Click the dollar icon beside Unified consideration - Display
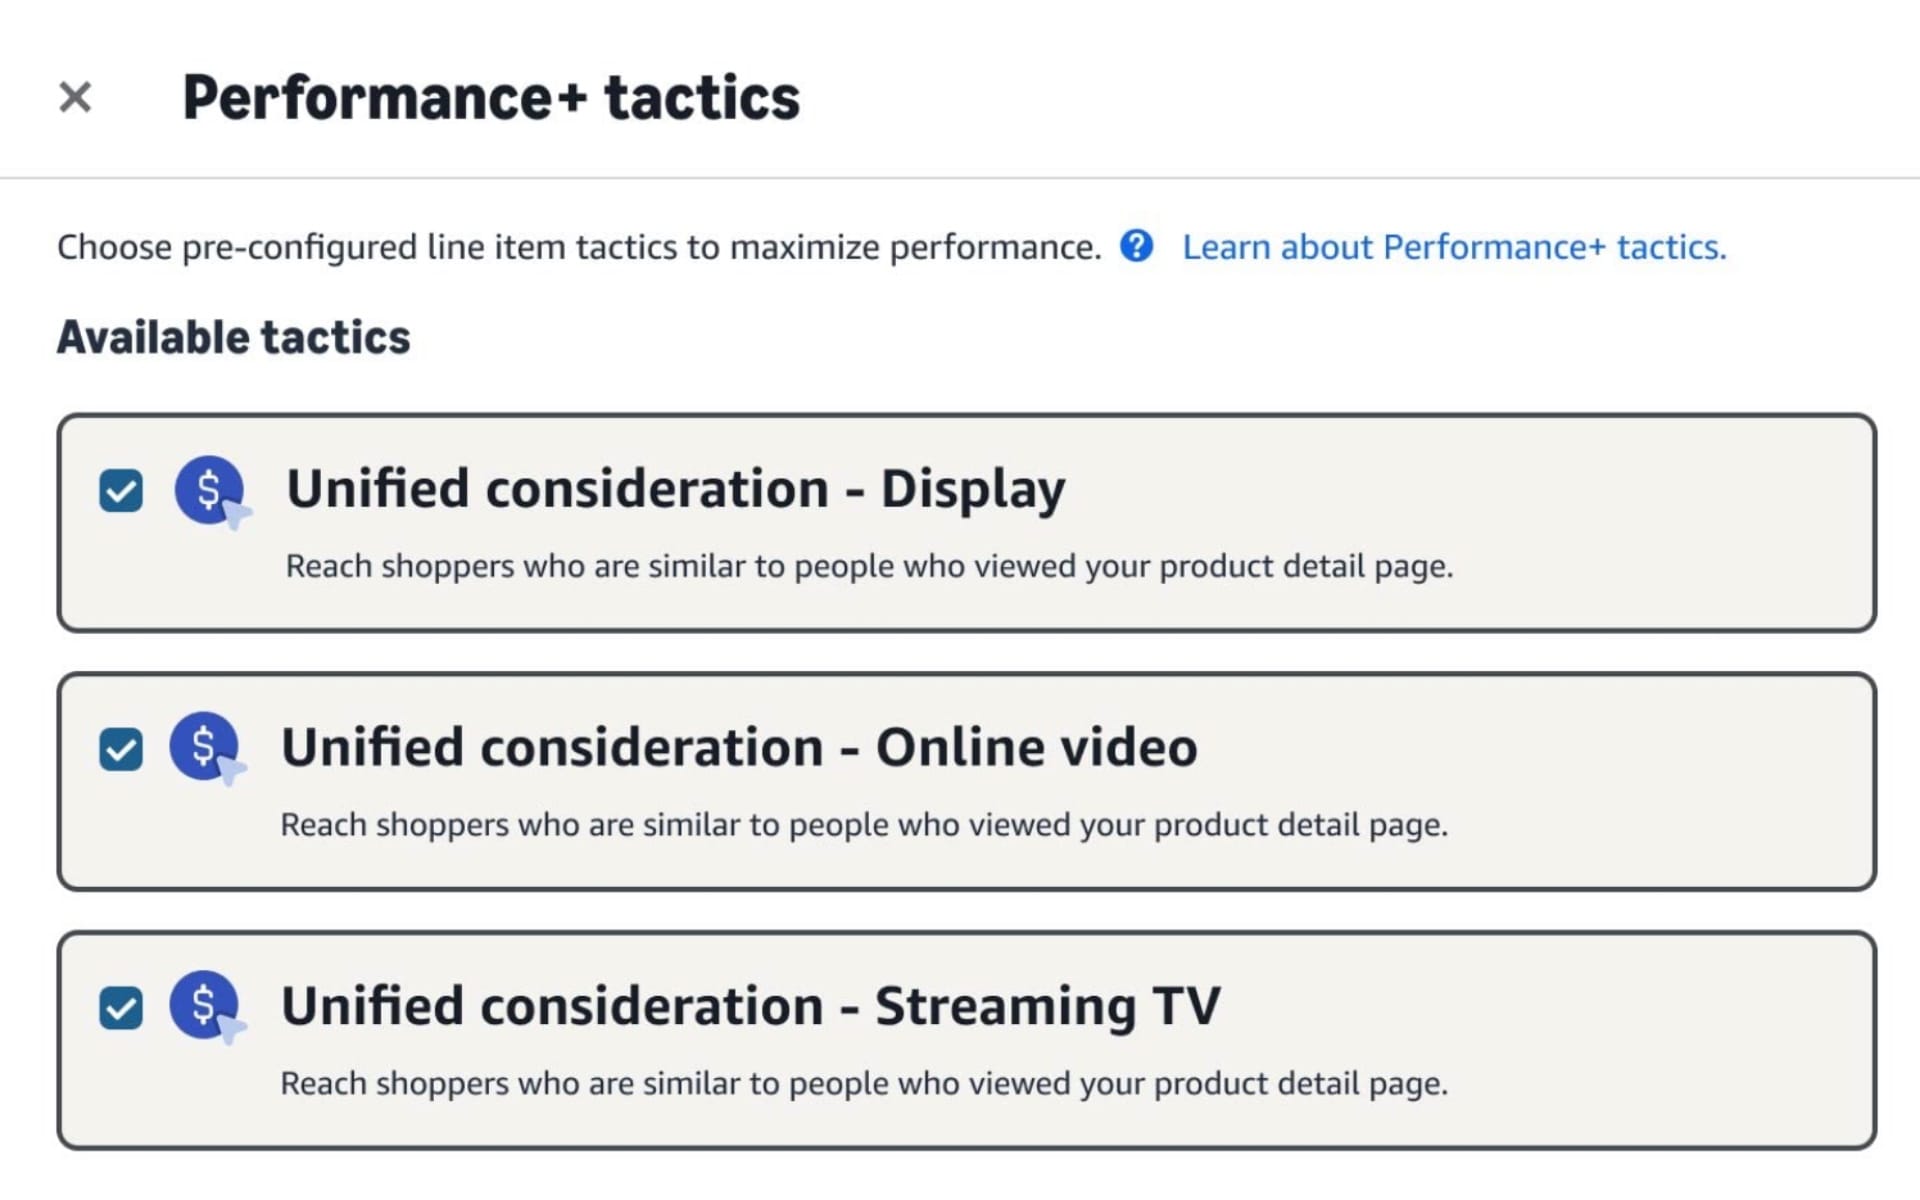The height and width of the screenshot is (1200, 1920). [x=210, y=490]
